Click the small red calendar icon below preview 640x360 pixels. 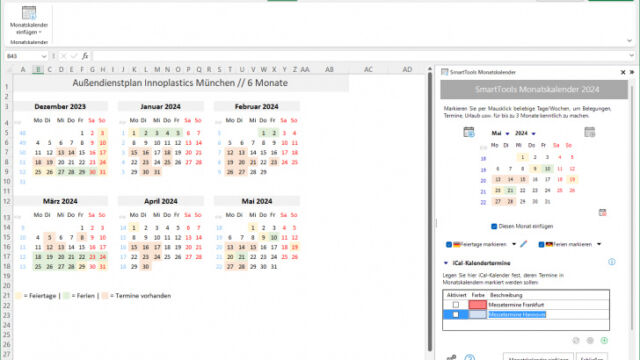pyautogui.click(x=602, y=213)
